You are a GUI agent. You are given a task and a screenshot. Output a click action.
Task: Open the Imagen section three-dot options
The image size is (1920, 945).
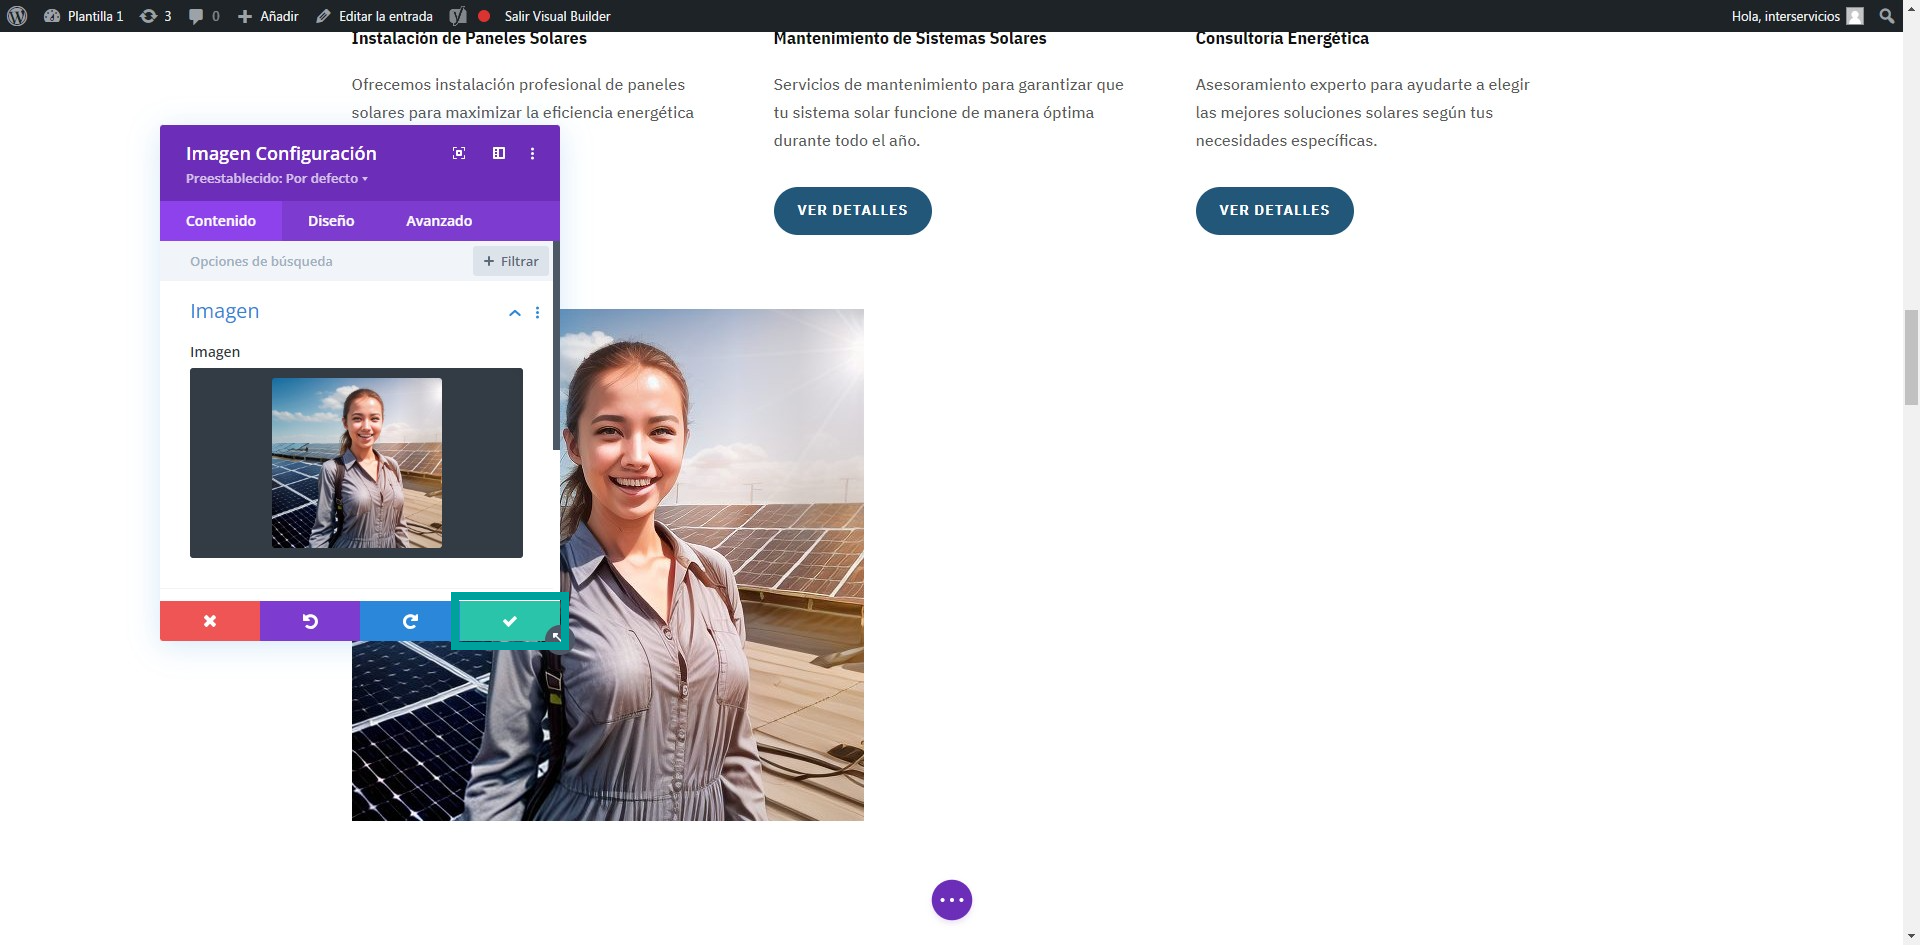click(x=538, y=313)
